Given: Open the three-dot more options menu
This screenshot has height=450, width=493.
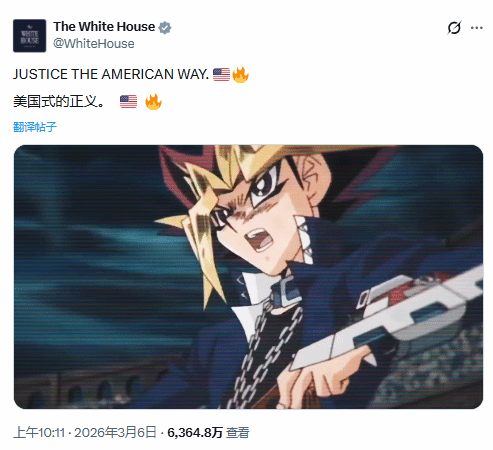Looking at the screenshot, I should (477, 28).
